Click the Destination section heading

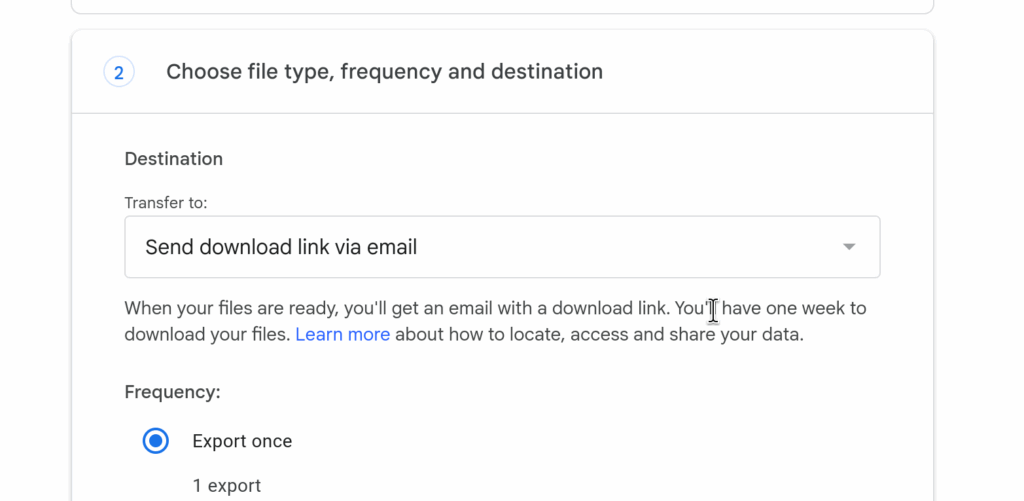[173, 159]
